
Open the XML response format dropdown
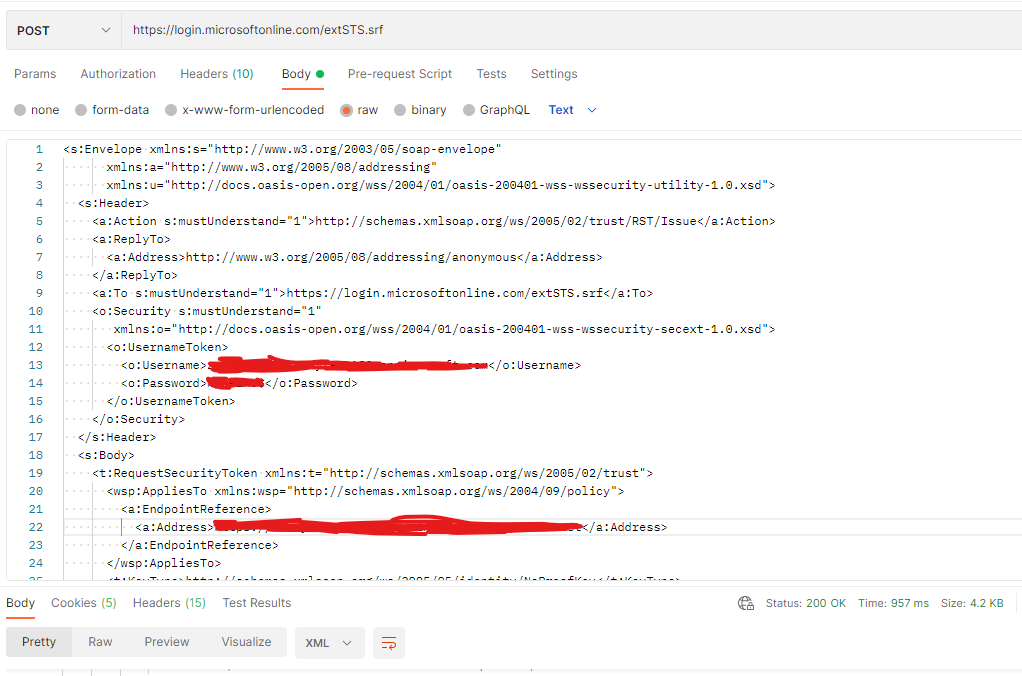[x=329, y=643]
